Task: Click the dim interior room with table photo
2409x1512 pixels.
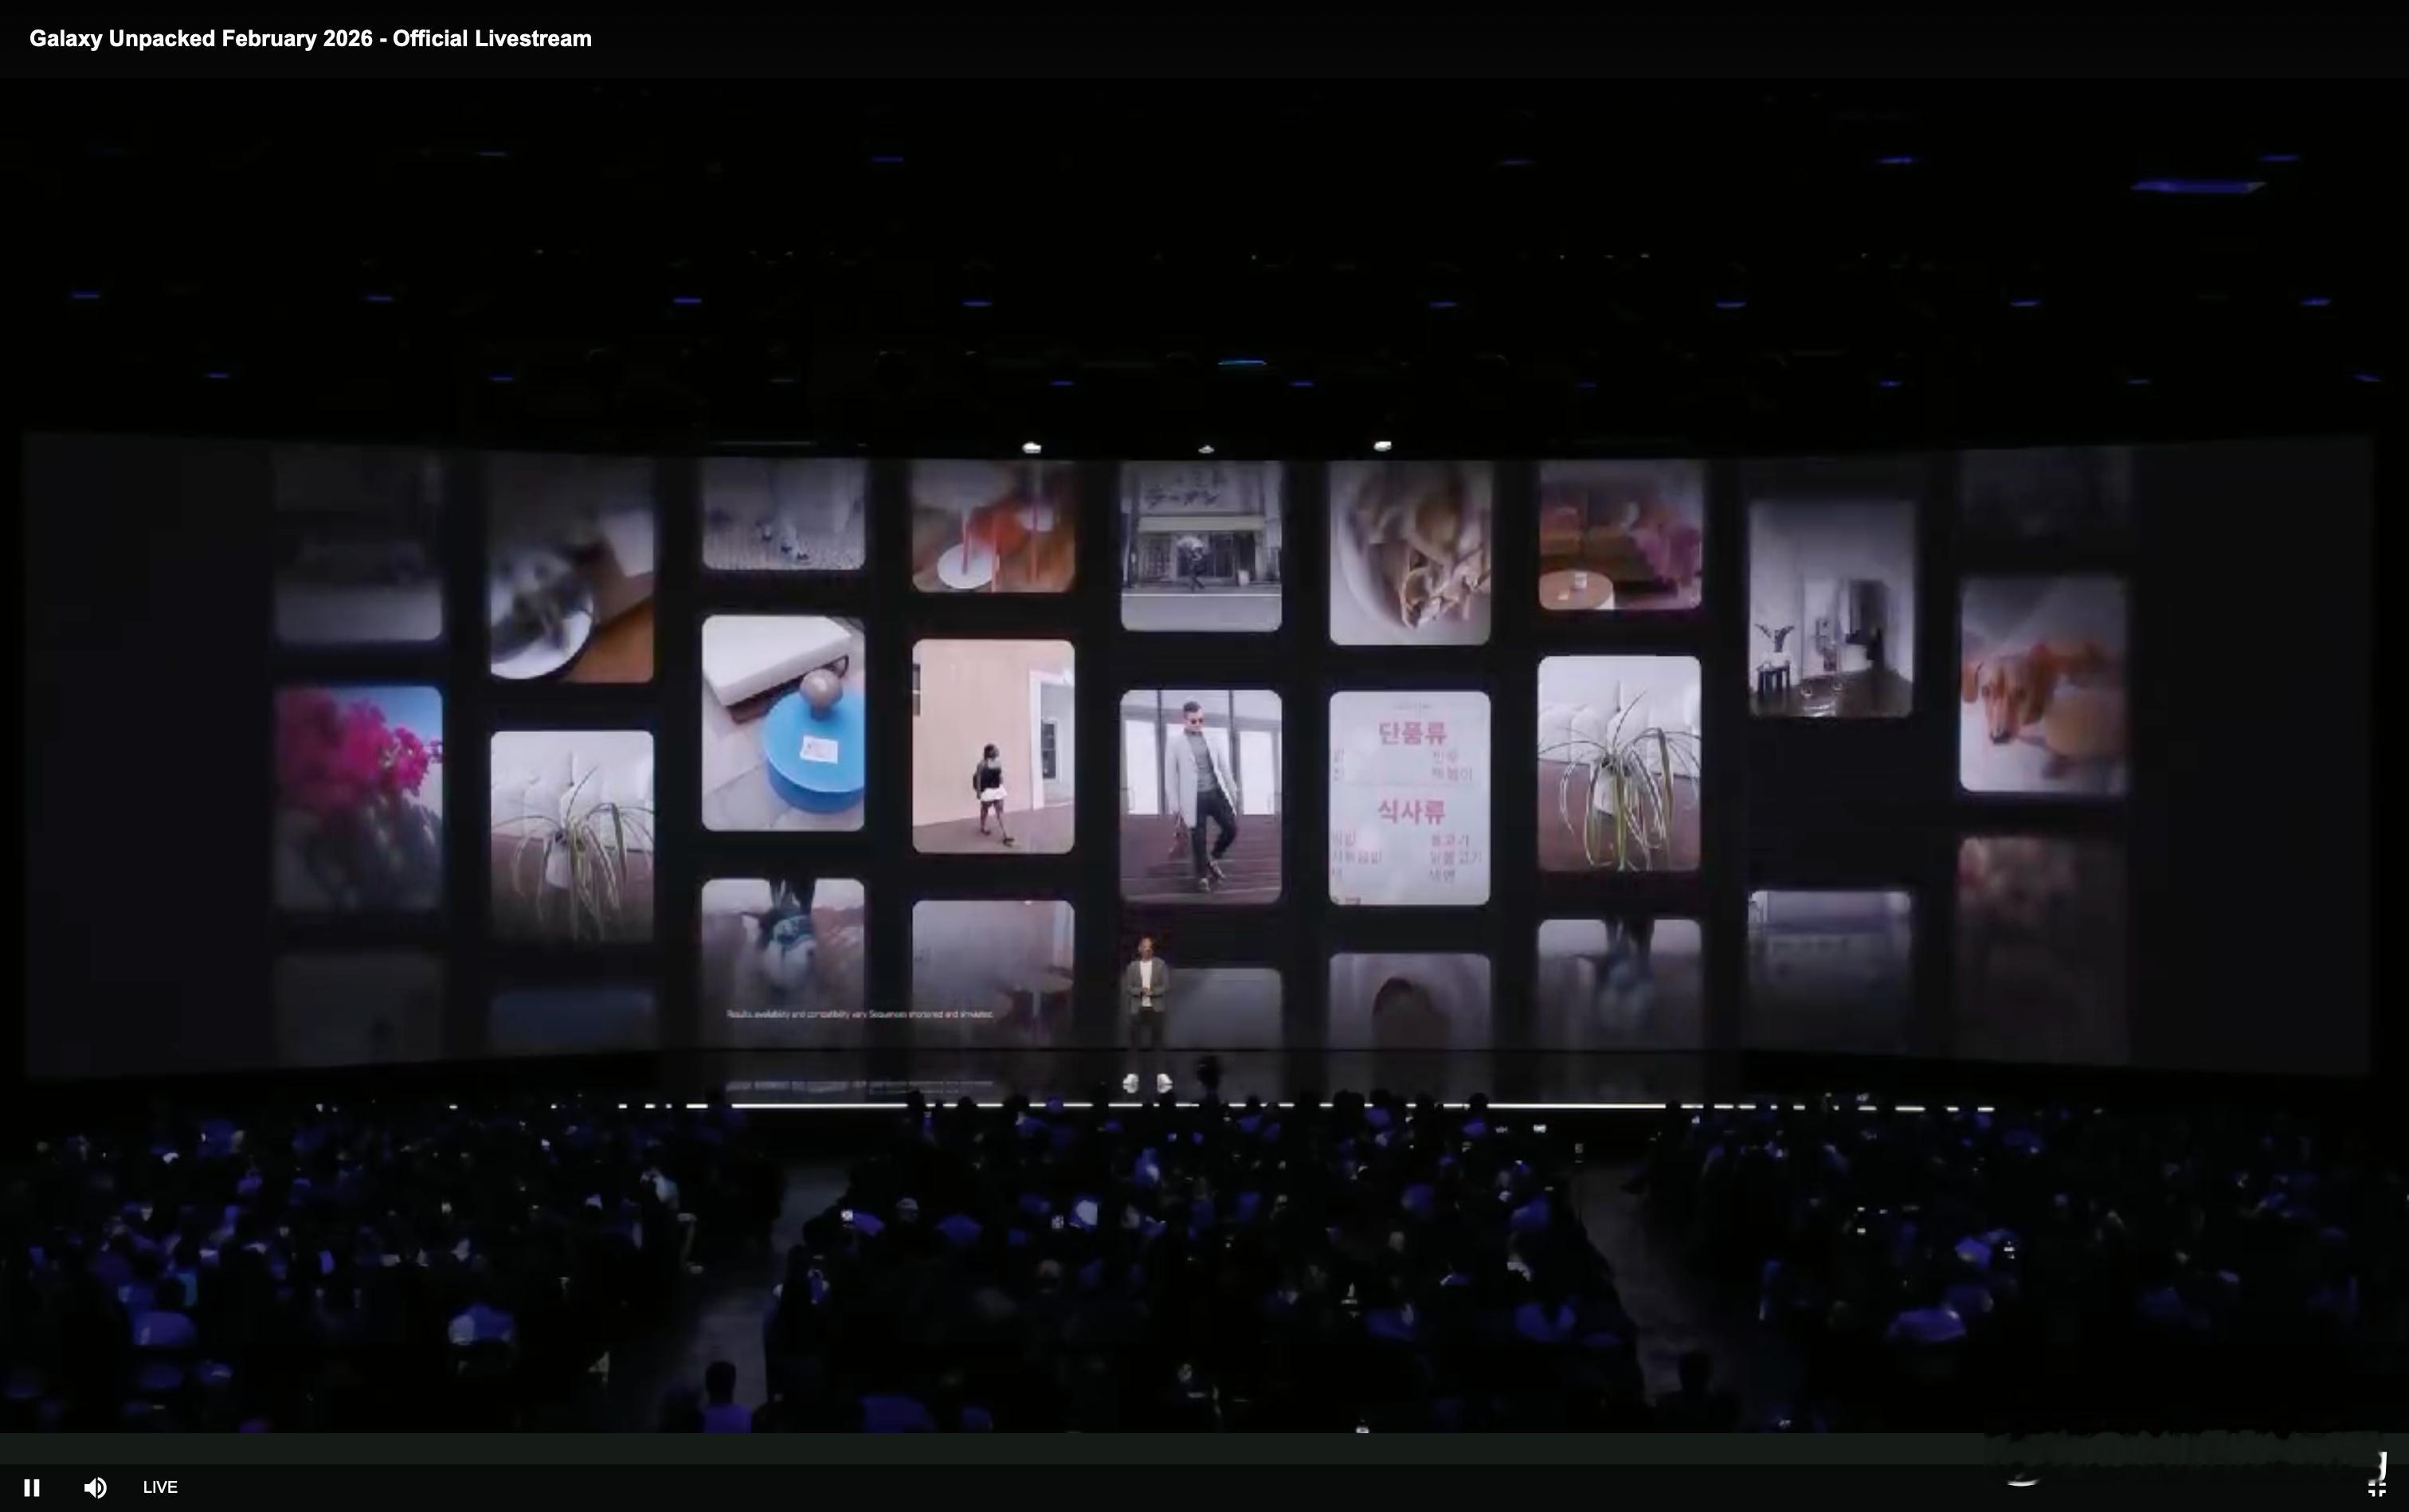Action: pos(1830,608)
